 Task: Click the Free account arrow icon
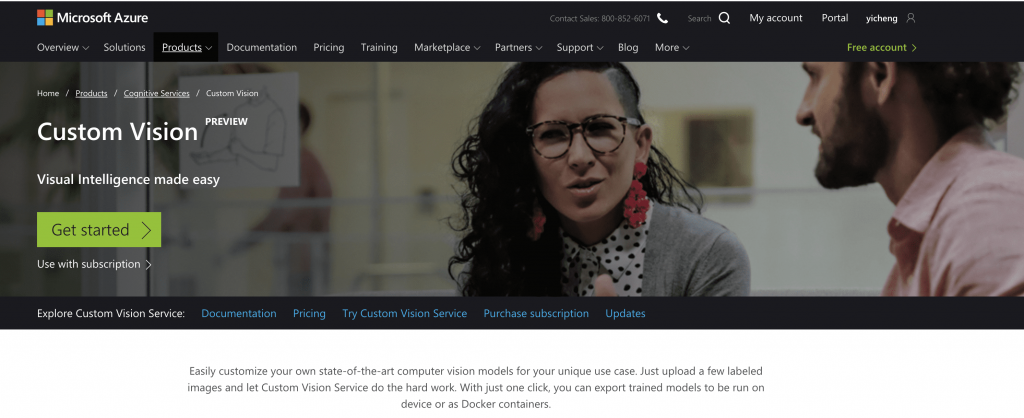click(x=914, y=48)
